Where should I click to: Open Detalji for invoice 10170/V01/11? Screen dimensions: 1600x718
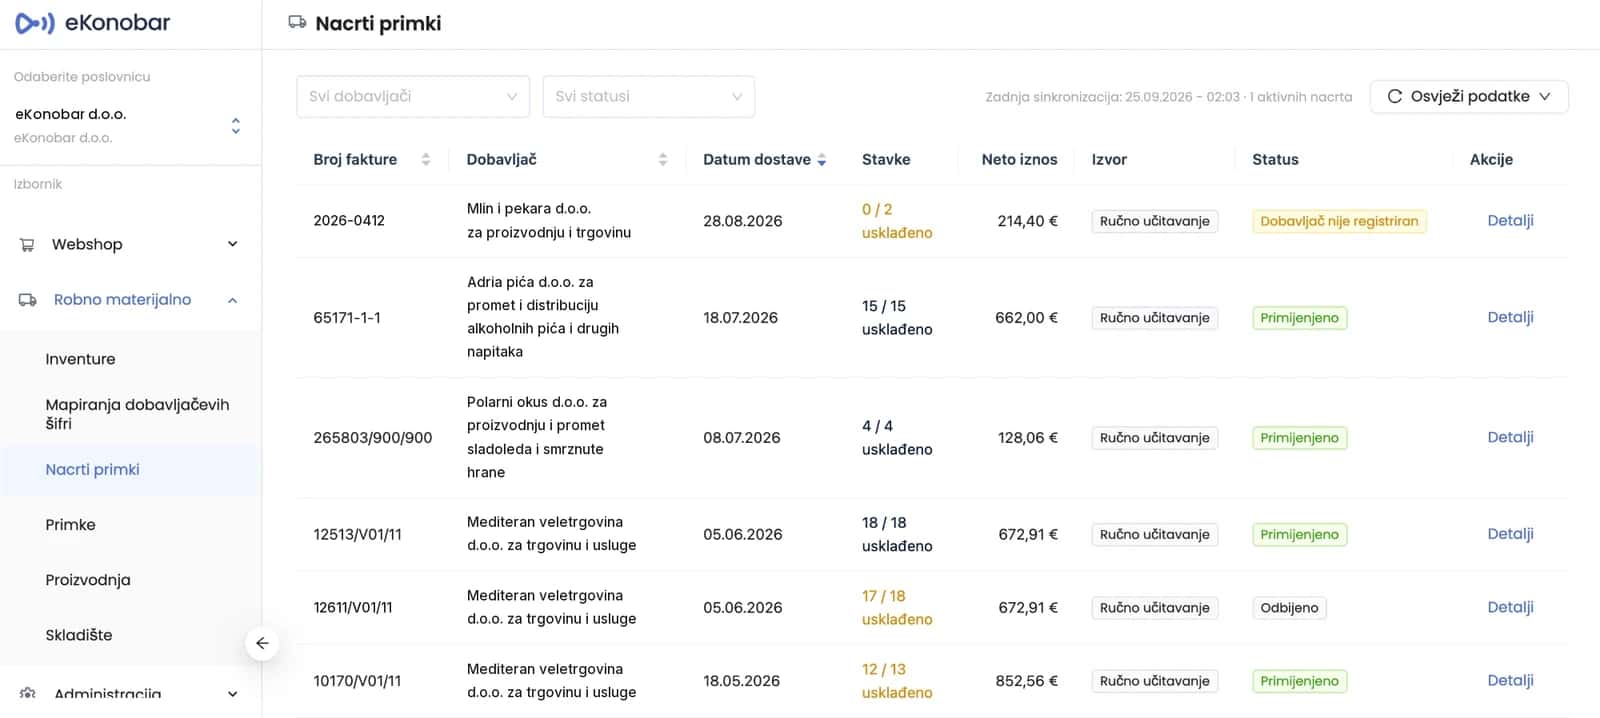click(1510, 680)
